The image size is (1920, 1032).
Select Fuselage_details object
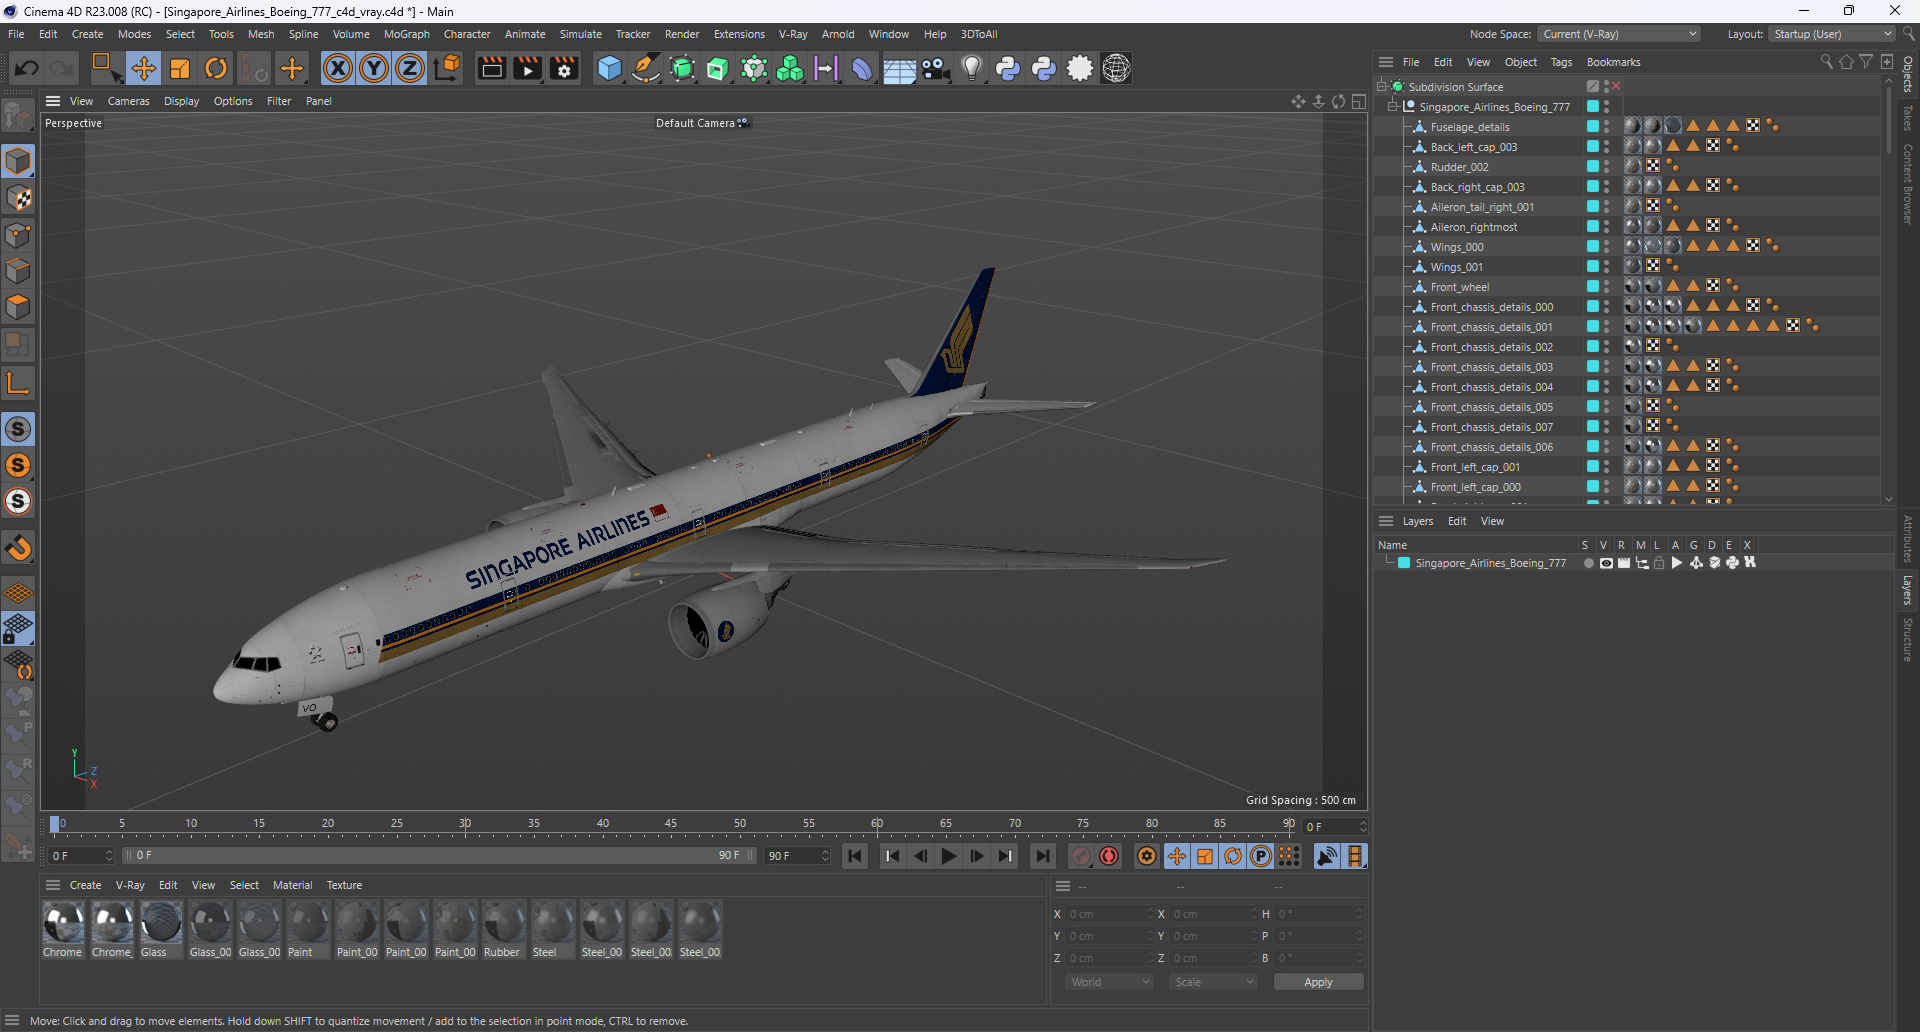pyautogui.click(x=1469, y=127)
